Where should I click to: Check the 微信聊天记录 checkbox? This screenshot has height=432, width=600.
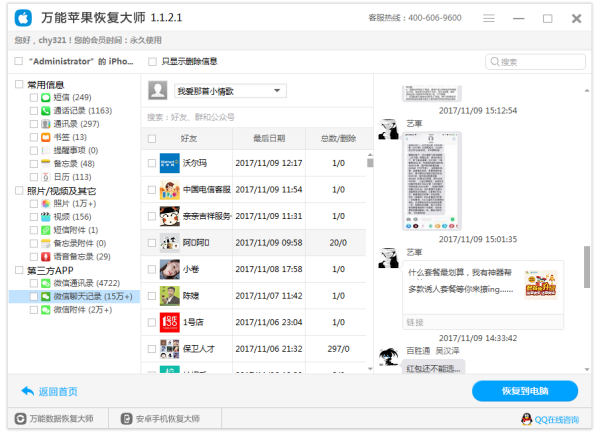pyautogui.click(x=34, y=297)
